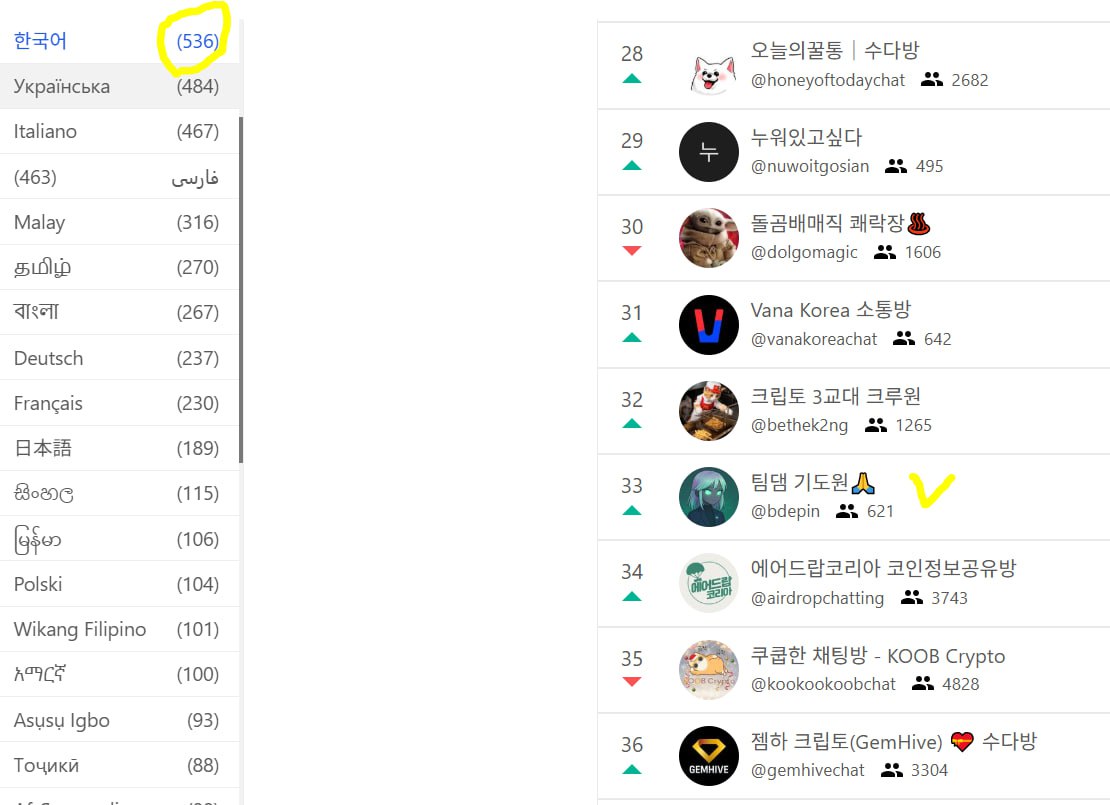
Task: Click the members icon beside 2682
Action: coord(932,80)
